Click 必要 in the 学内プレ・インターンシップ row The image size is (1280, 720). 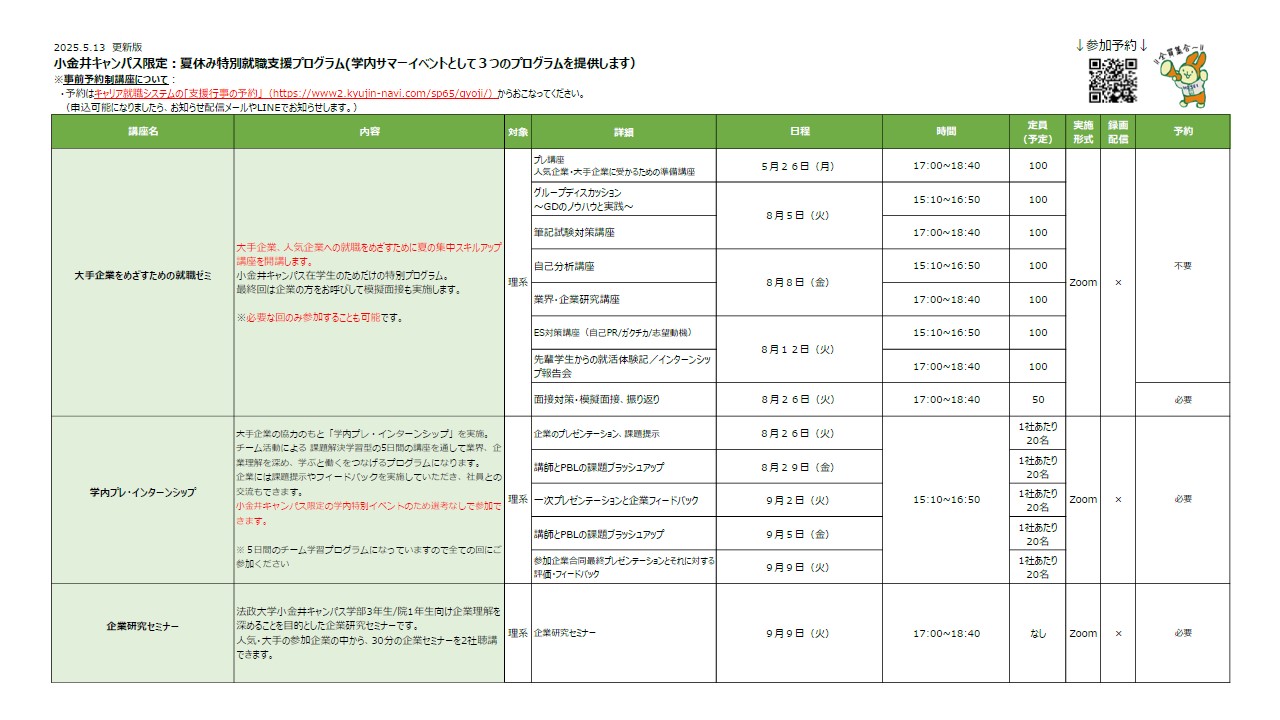coord(1183,499)
